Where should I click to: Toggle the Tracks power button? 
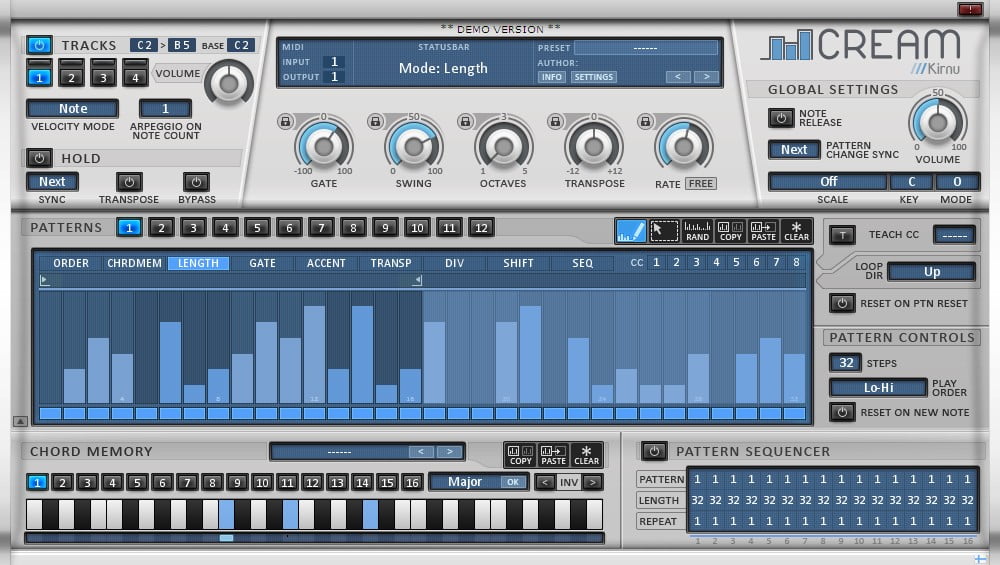tap(39, 45)
